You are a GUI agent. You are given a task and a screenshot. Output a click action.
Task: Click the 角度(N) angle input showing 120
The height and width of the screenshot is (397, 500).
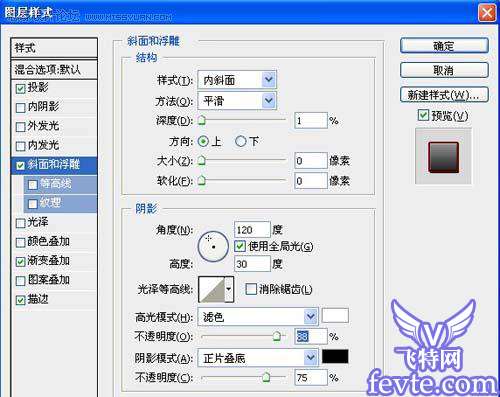[x=252, y=230]
